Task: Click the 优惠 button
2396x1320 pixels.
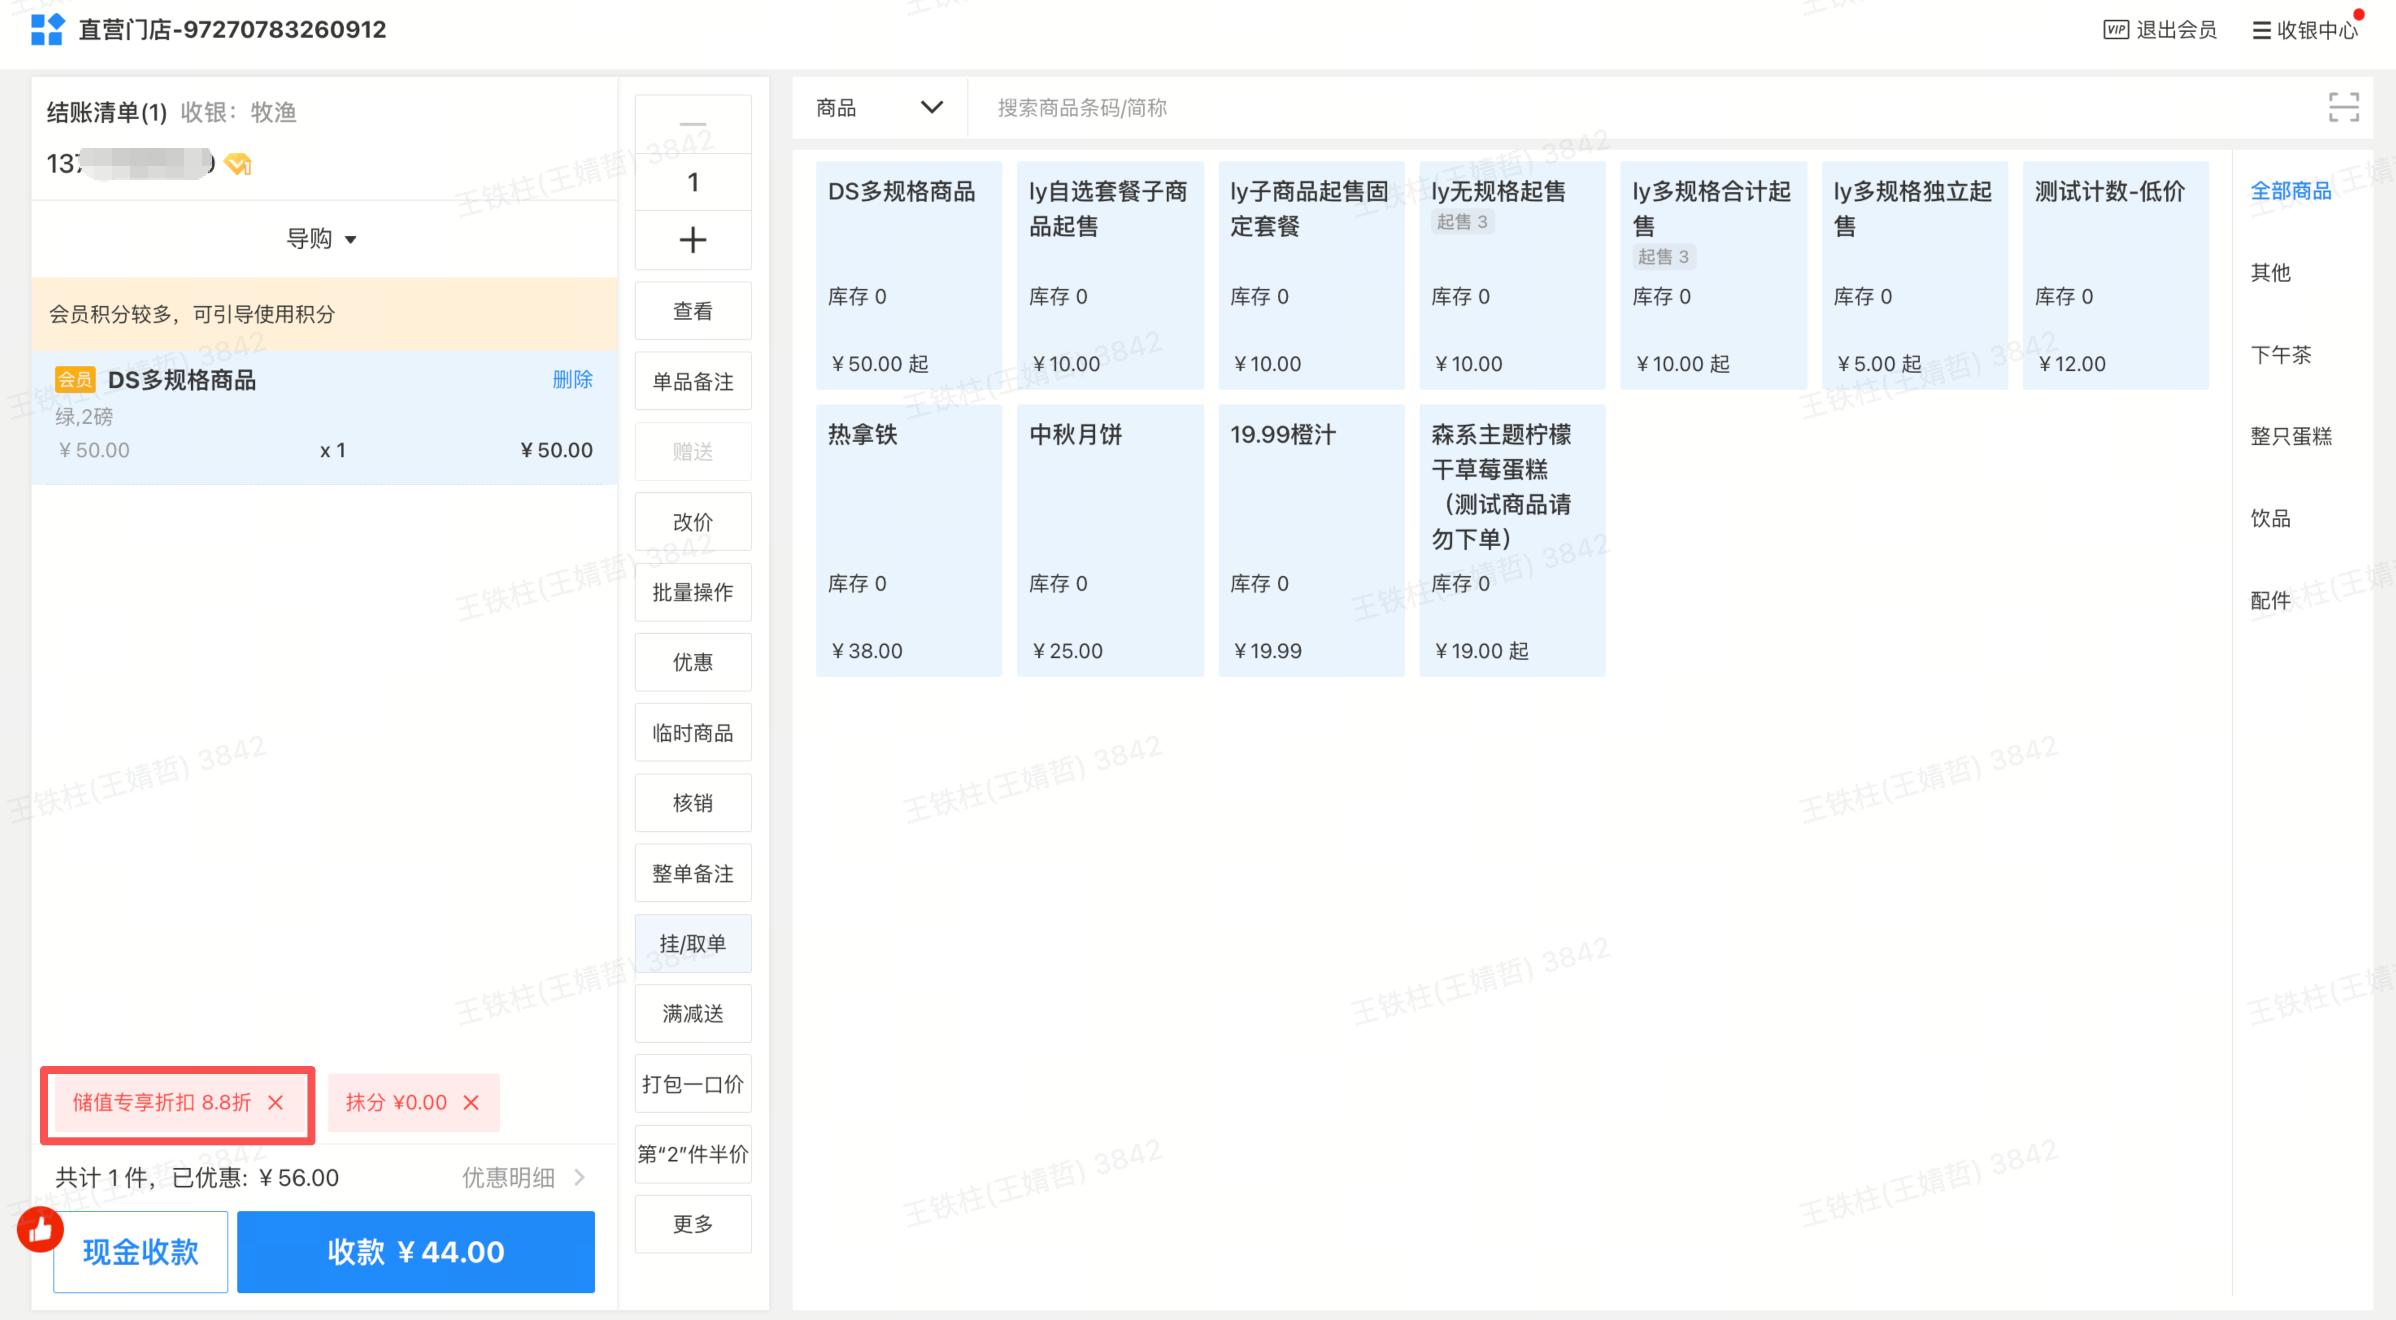Action: pos(693,662)
